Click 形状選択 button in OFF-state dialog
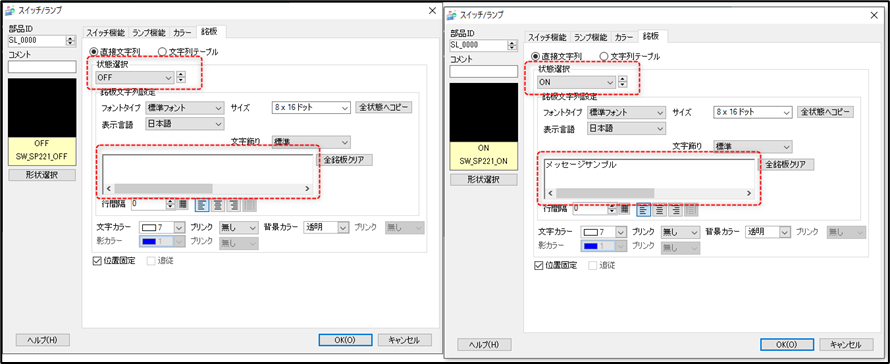Image resolution: width=890 pixels, height=364 pixels. tap(42, 175)
